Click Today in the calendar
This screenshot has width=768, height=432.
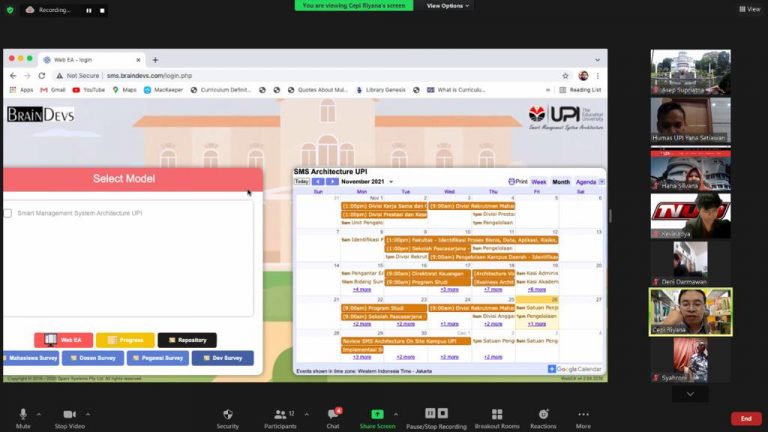point(301,182)
